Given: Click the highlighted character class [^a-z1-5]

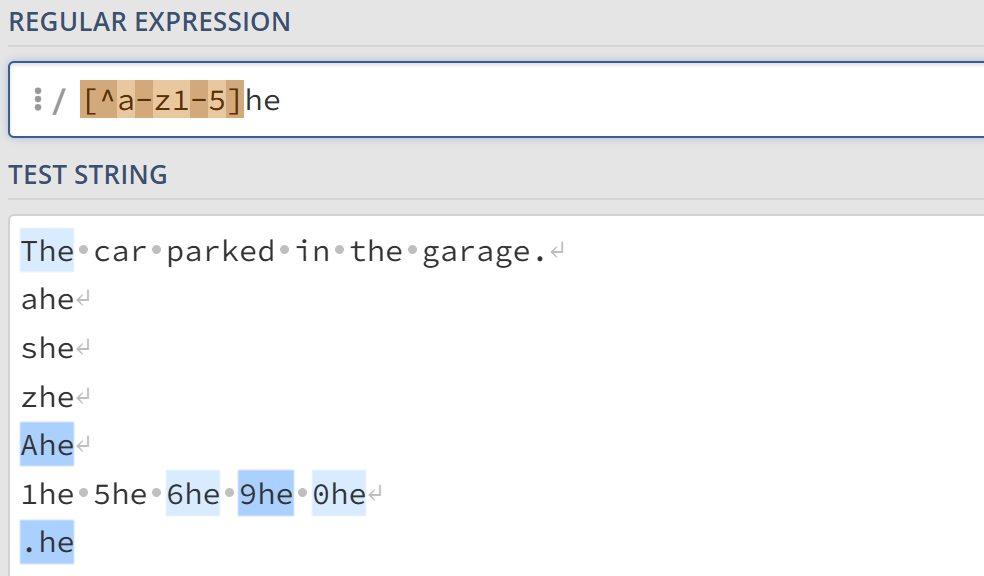Looking at the screenshot, I should (162, 101).
